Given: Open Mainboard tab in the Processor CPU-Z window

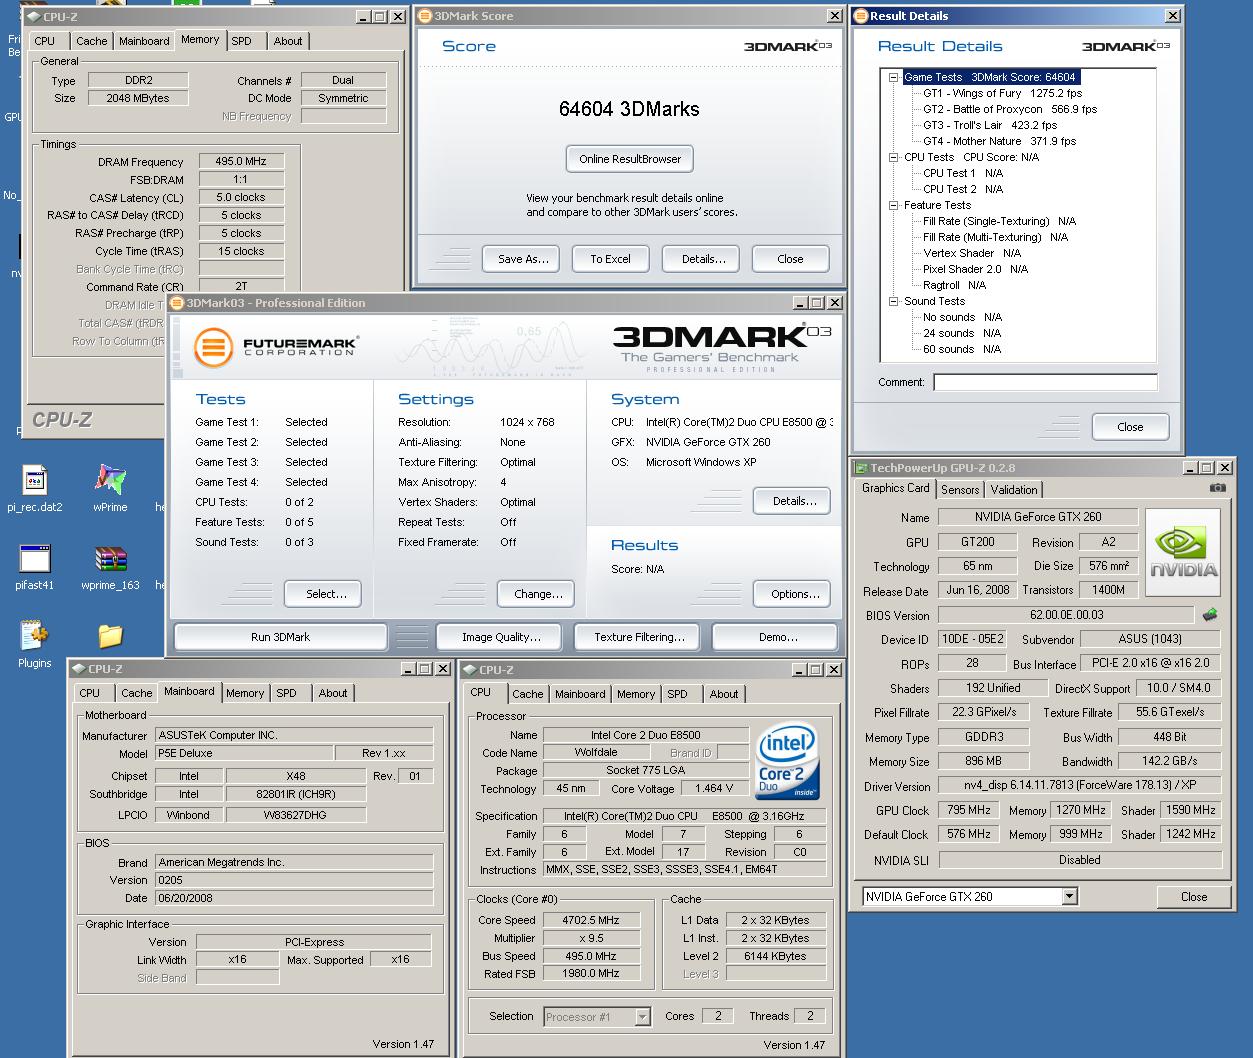Looking at the screenshot, I should [x=580, y=694].
